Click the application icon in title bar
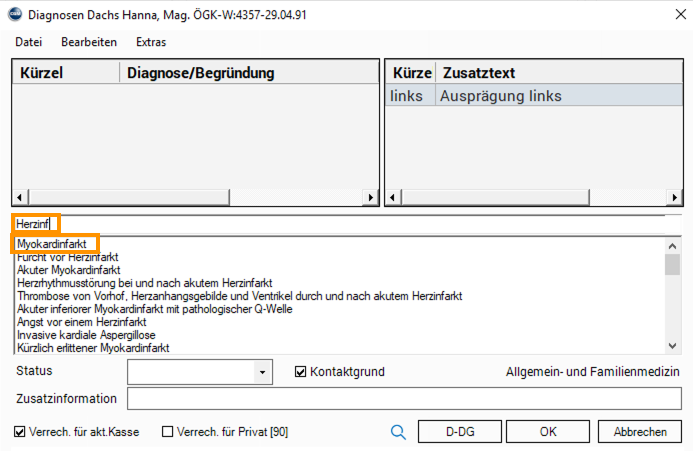 [13, 14]
